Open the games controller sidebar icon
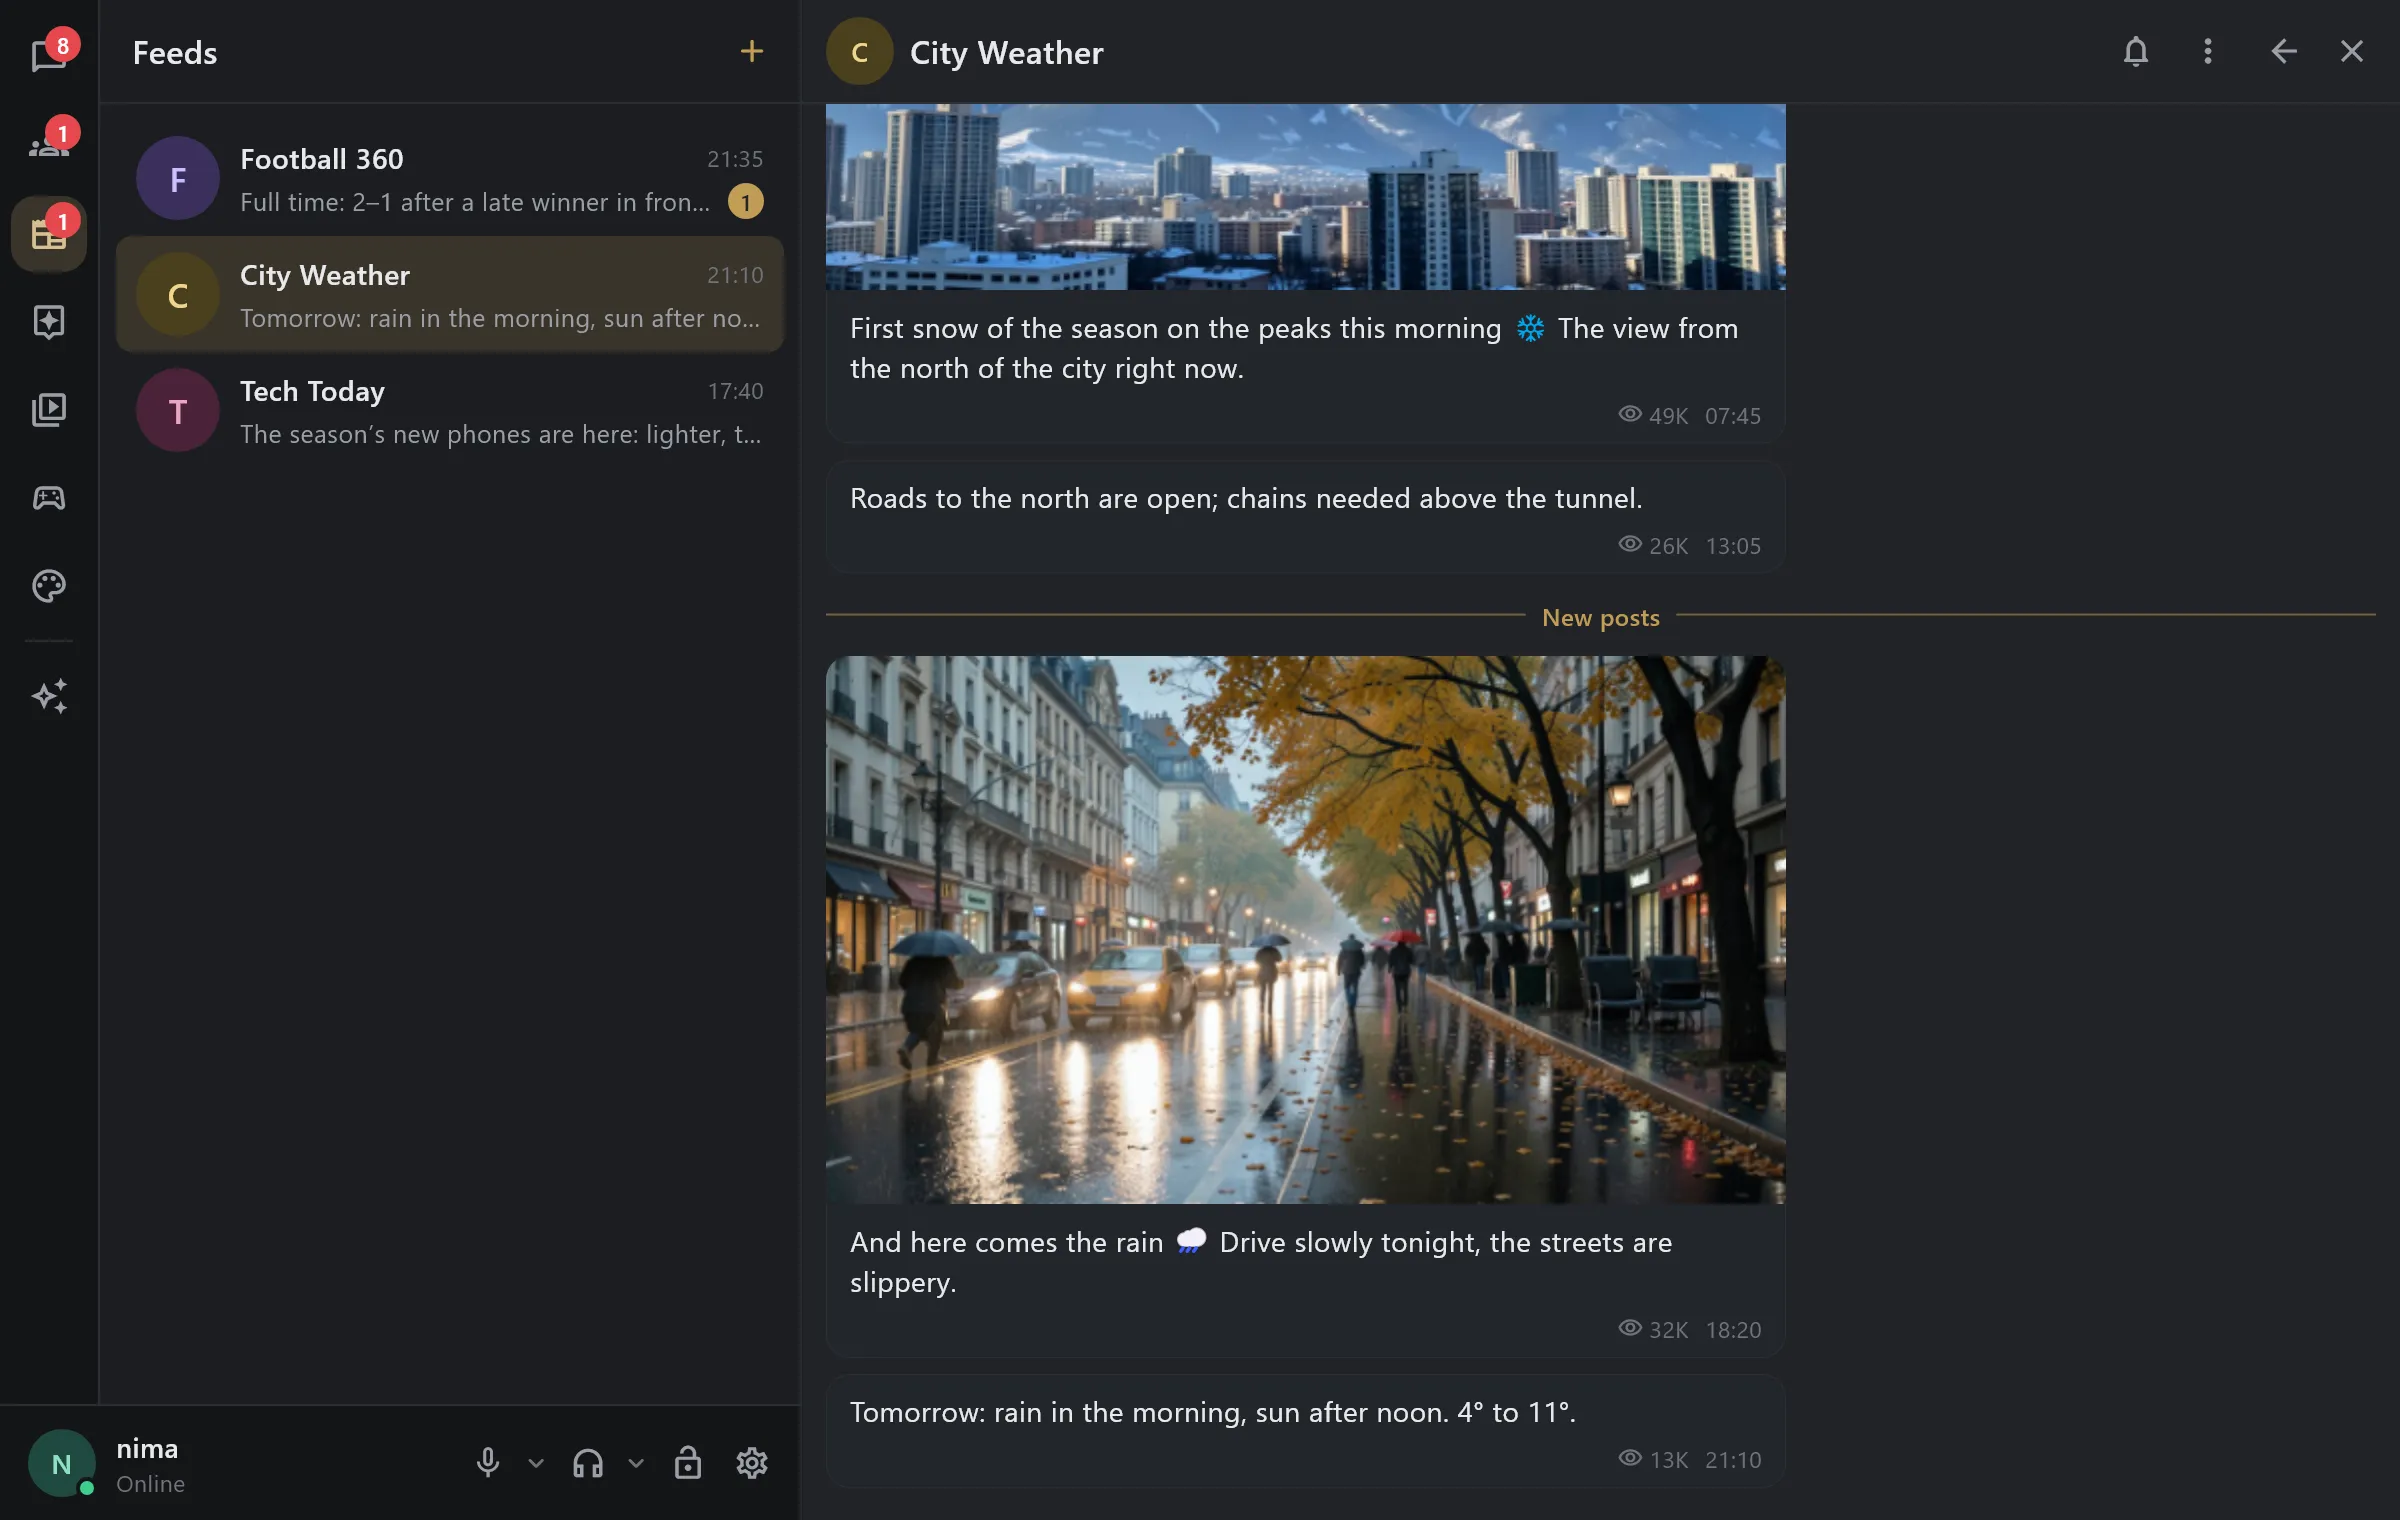 49,497
